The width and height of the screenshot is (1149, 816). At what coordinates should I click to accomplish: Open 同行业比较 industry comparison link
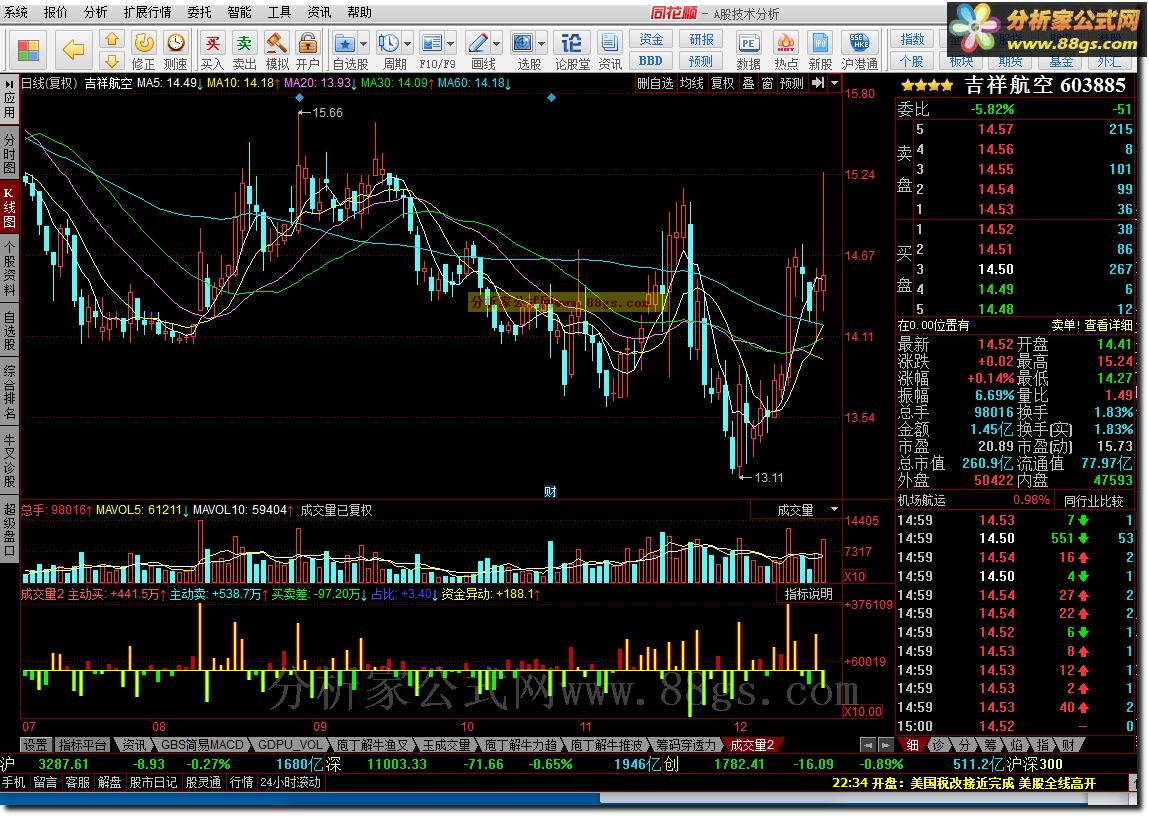(x=1093, y=501)
